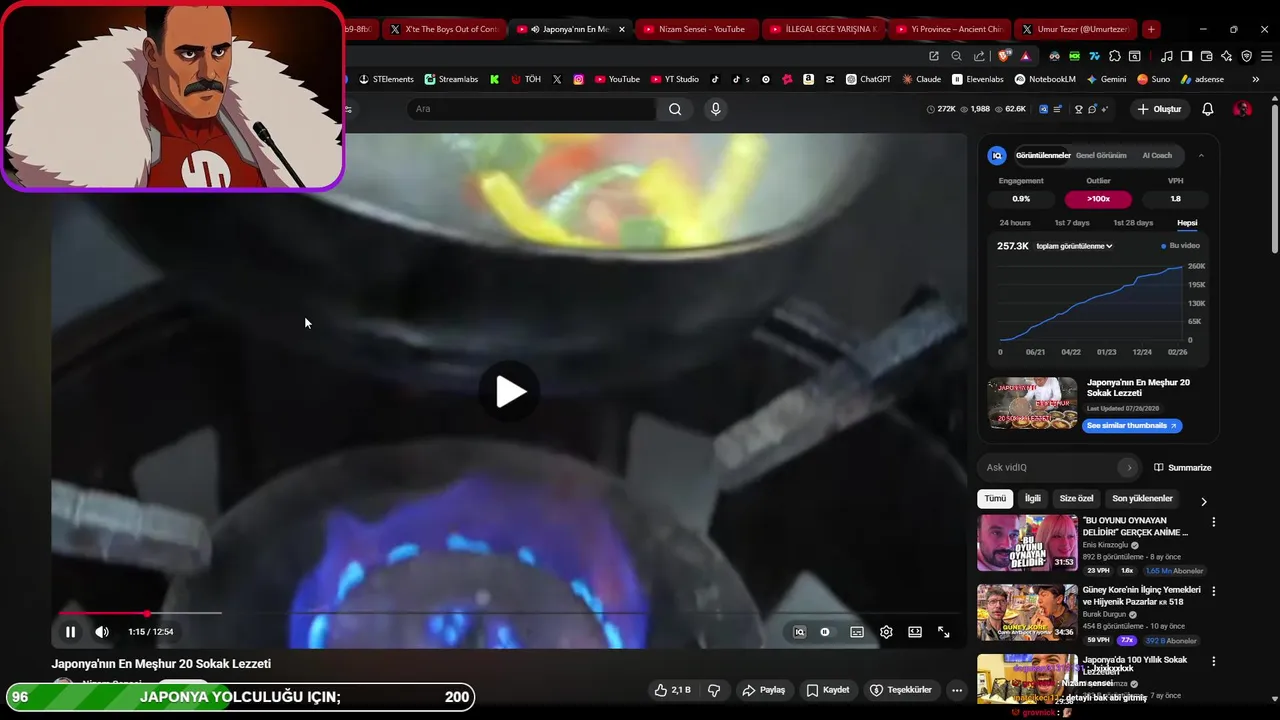1280x720 pixels.
Task: Click the search magnifier button in YouTube
Action: [x=675, y=109]
